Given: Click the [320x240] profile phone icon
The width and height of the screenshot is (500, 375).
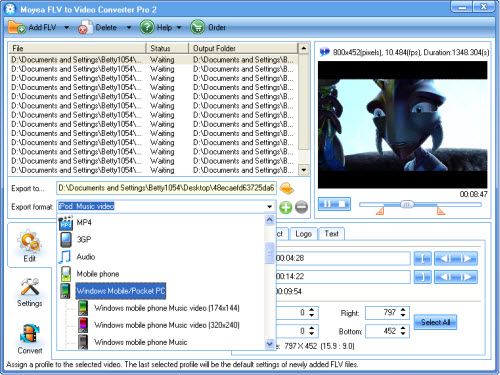Looking at the screenshot, I should pos(83,325).
